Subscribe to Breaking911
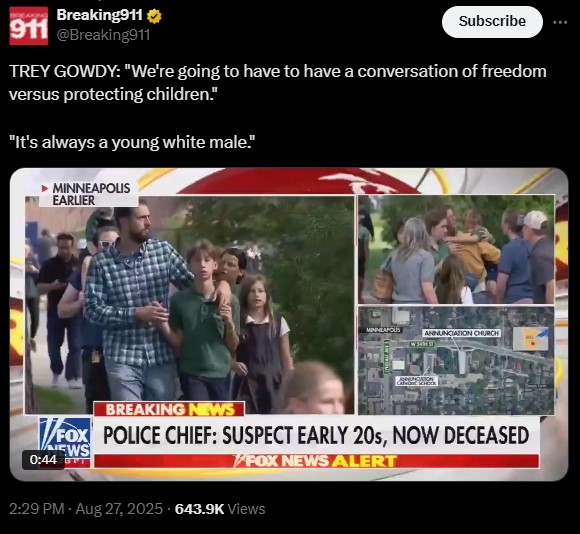 (x=492, y=22)
